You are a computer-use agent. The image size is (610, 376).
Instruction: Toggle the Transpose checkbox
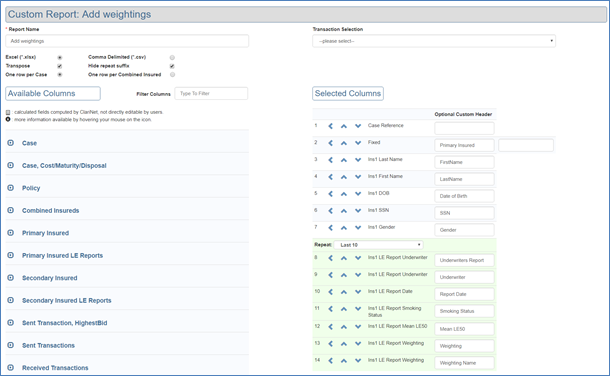coord(60,66)
